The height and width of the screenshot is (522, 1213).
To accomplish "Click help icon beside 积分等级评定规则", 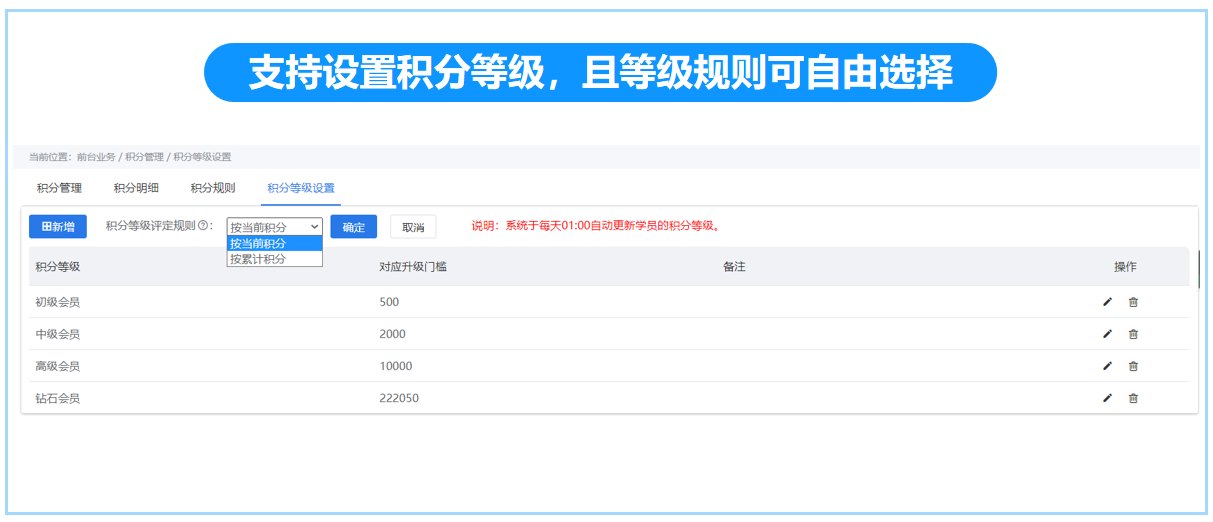I will pos(203,226).
